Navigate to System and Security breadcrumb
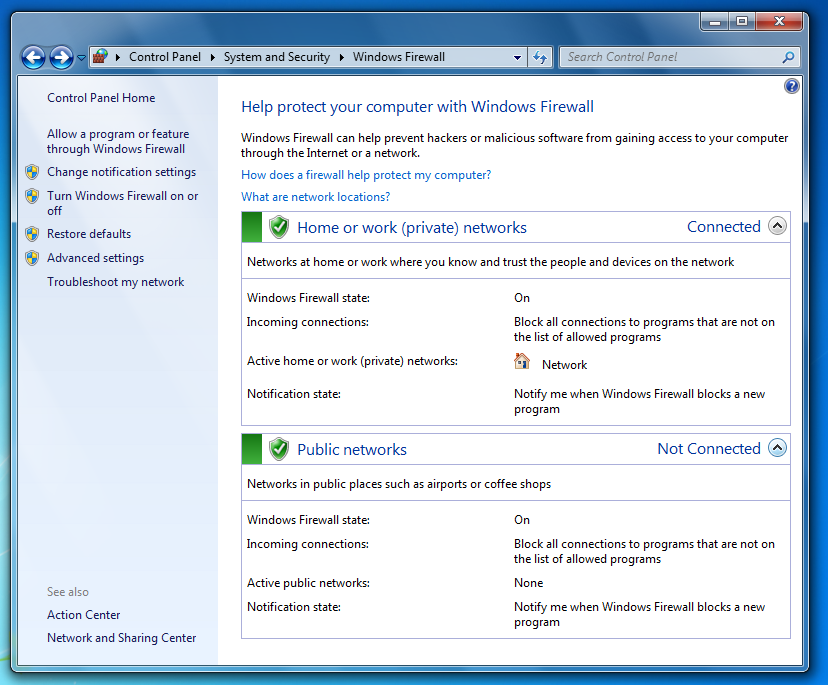The image size is (828, 685). [277, 57]
